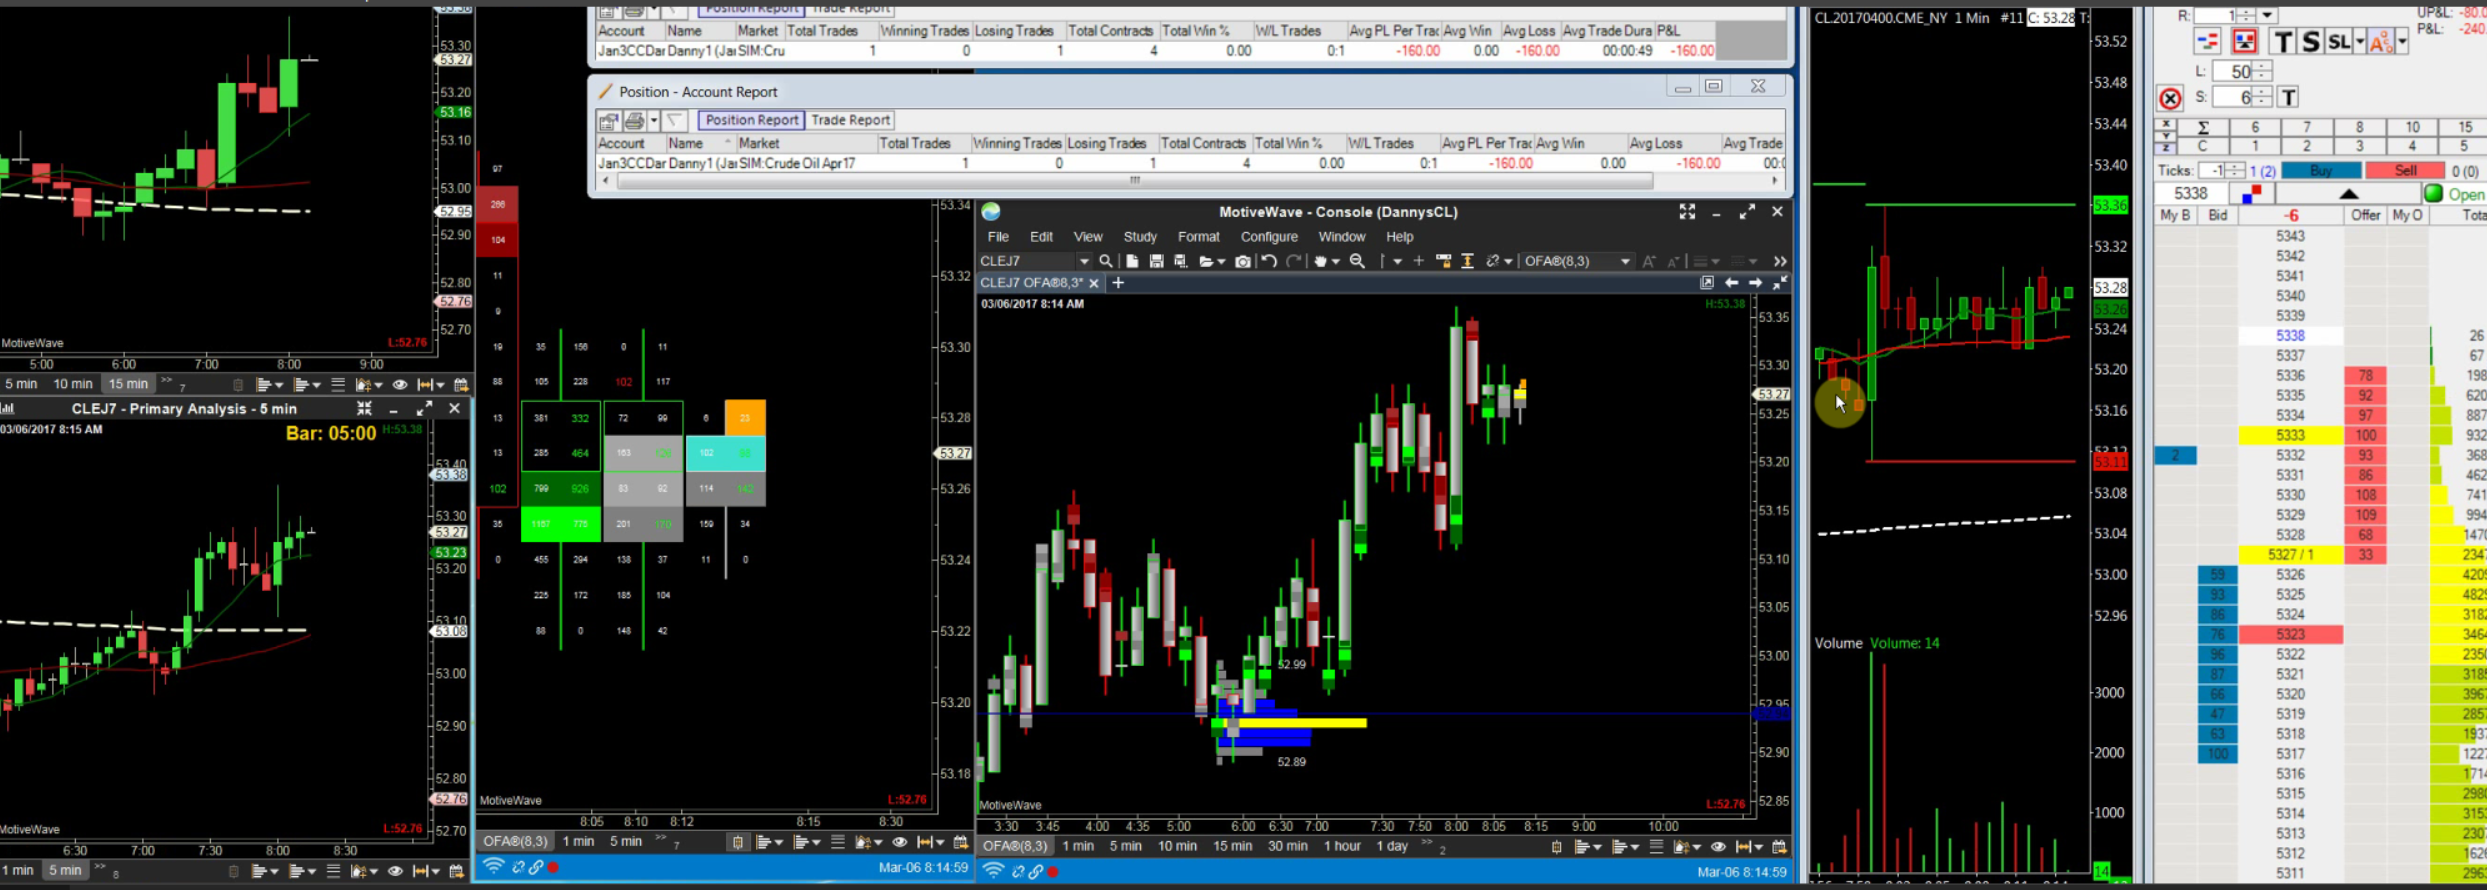Click the orange A auto-strategy icon in the DOM
Image resolution: width=2487 pixels, height=890 pixels.
pyautogui.click(x=2380, y=42)
